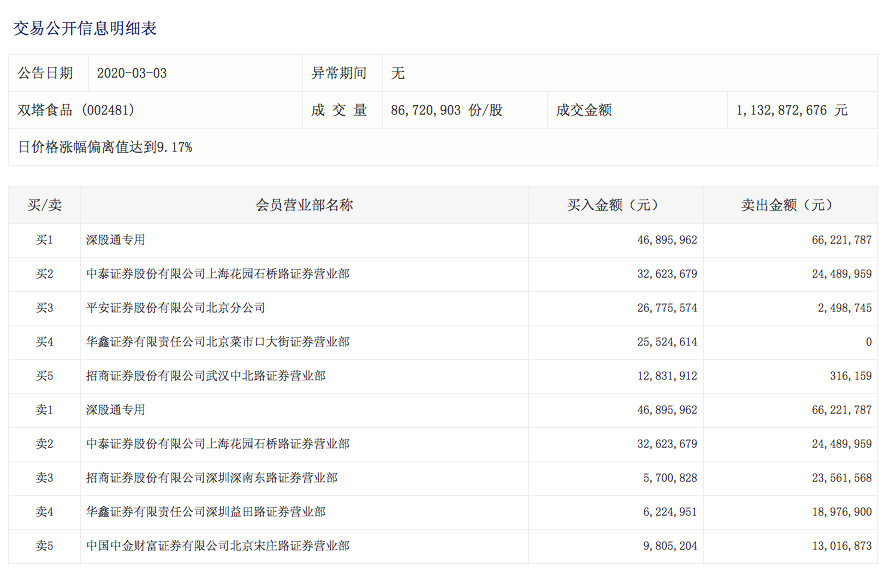The height and width of the screenshot is (572, 892).
Task: Select the 卖5 row label
Action: click(44, 546)
